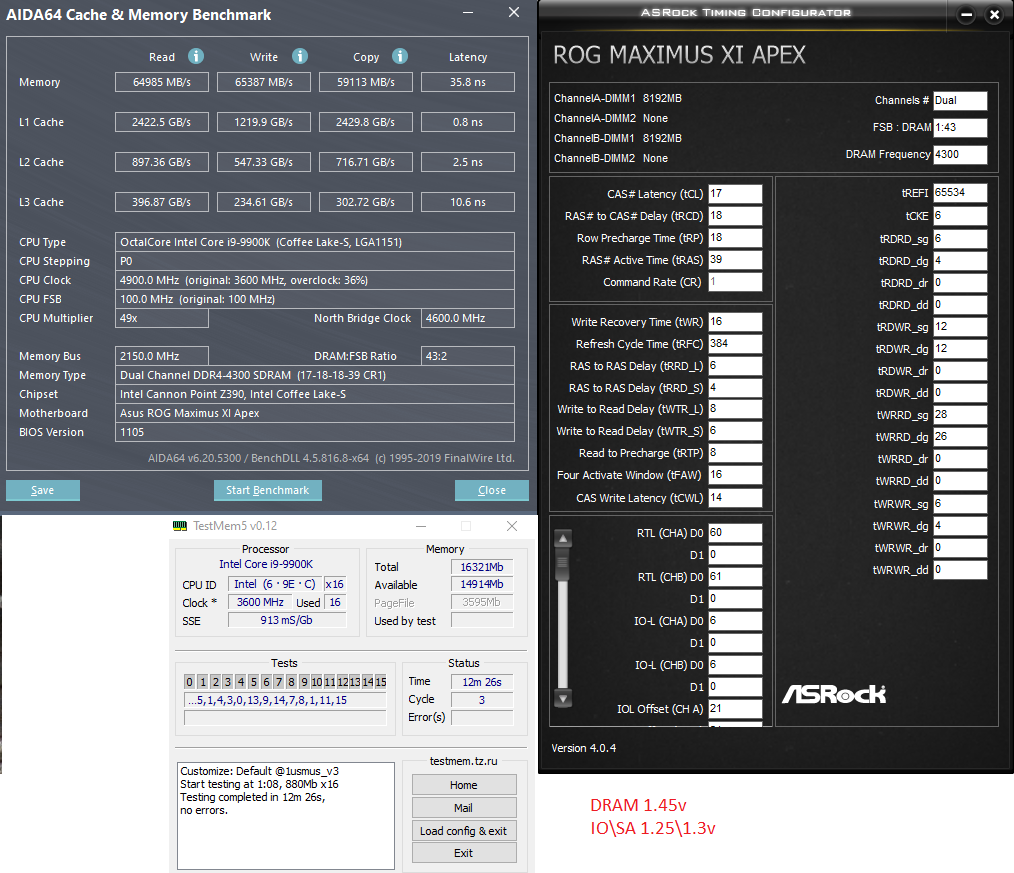1014x873 pixels.
Task: Click the Memory Type DDR4-4300 field
Action: pyautogui.click(x=315, y=375)
